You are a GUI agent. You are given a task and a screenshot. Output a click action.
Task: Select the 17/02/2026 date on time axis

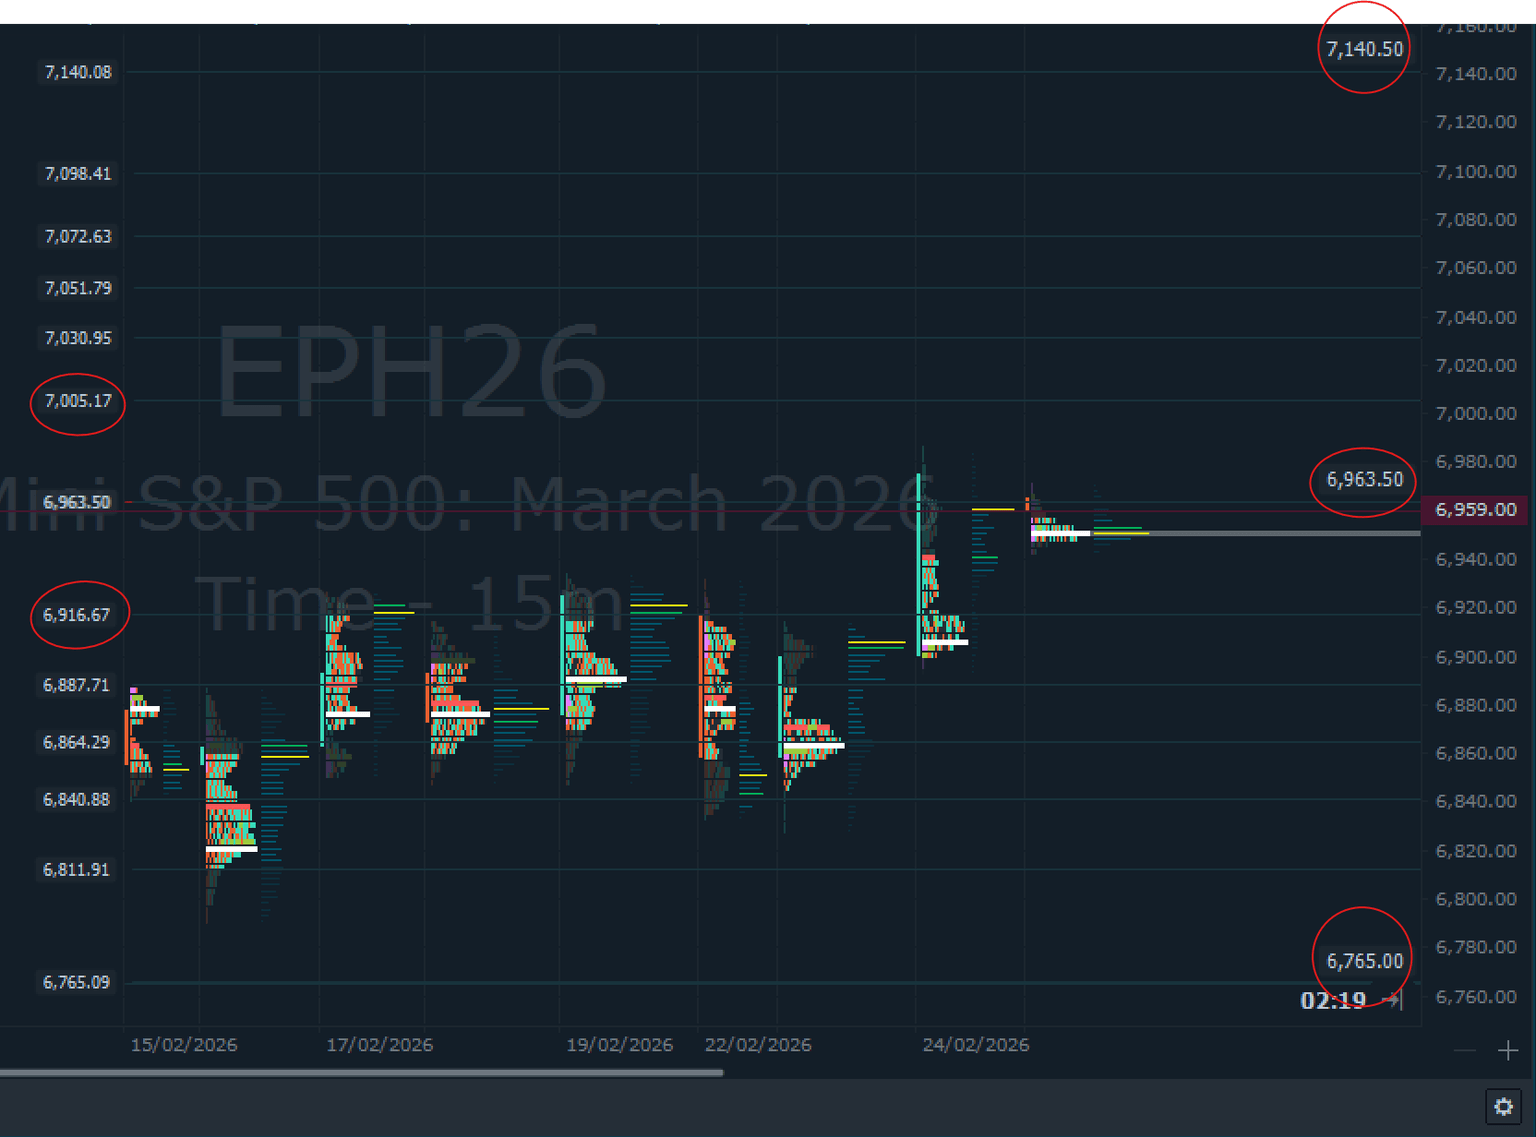point(380,1045)
